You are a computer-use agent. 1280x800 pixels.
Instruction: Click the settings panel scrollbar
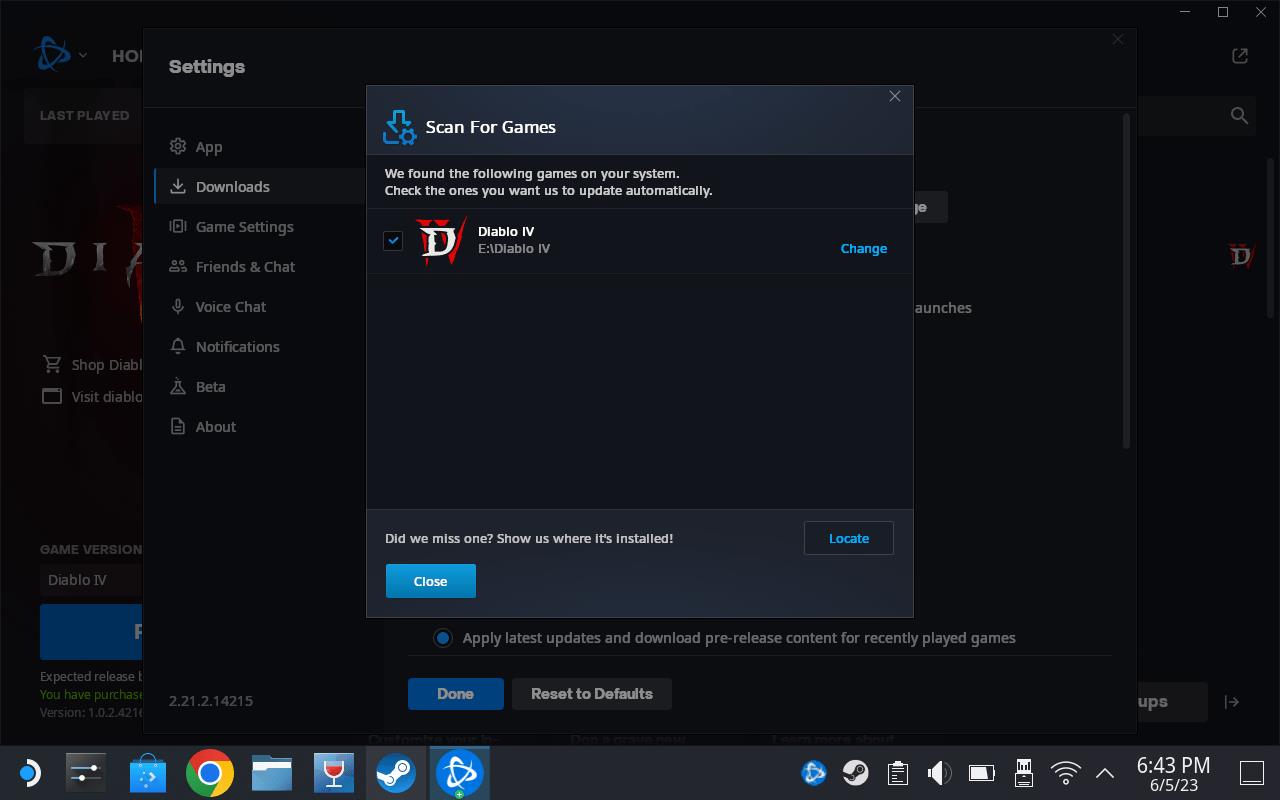pyautogui.click(x=1126, y=280)
